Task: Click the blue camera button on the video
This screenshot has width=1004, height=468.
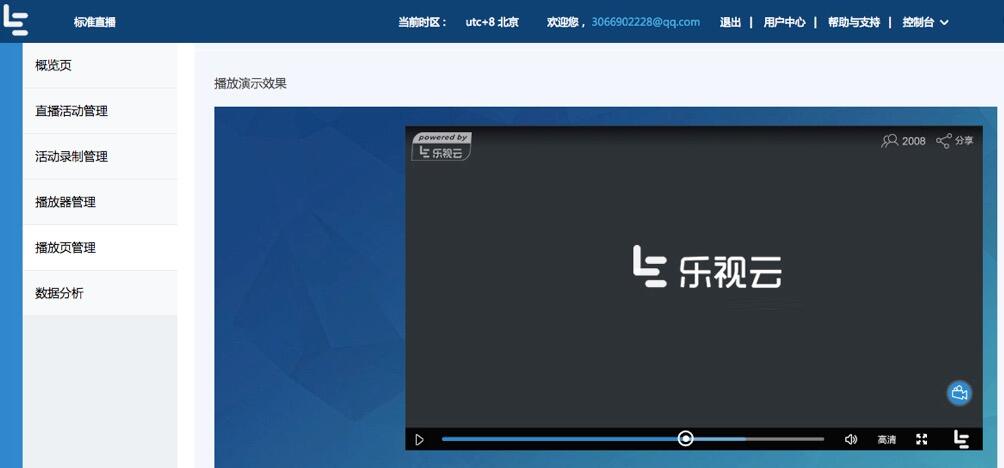Action: [959, 393]
